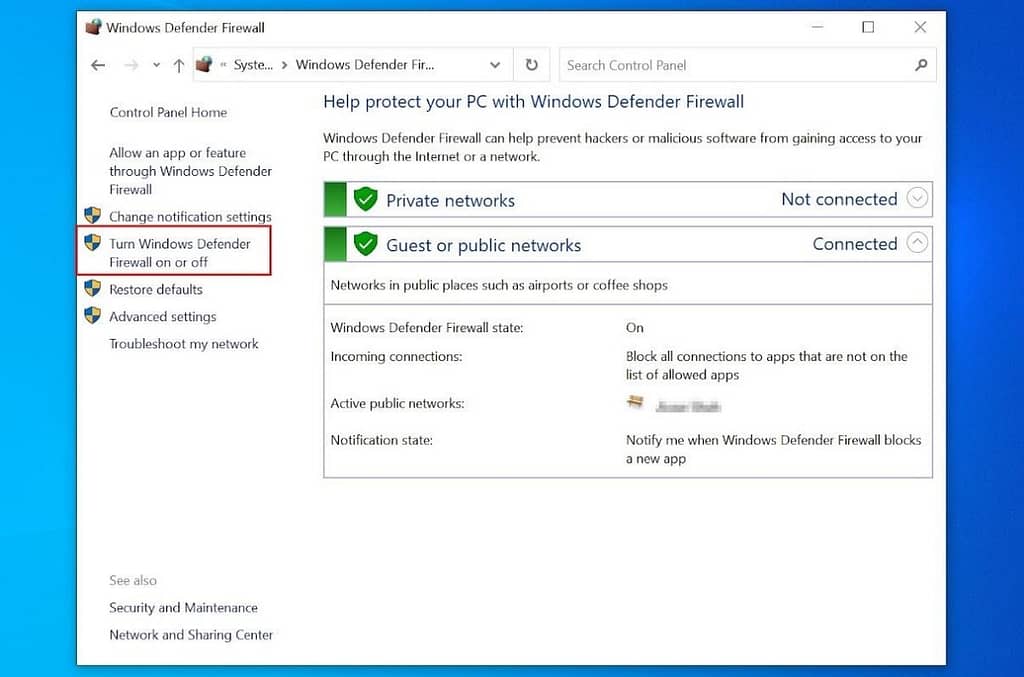Screen dimensions: 1024x677
Task: Click the Guest or public networks heading
Action: tap(483, 245)
